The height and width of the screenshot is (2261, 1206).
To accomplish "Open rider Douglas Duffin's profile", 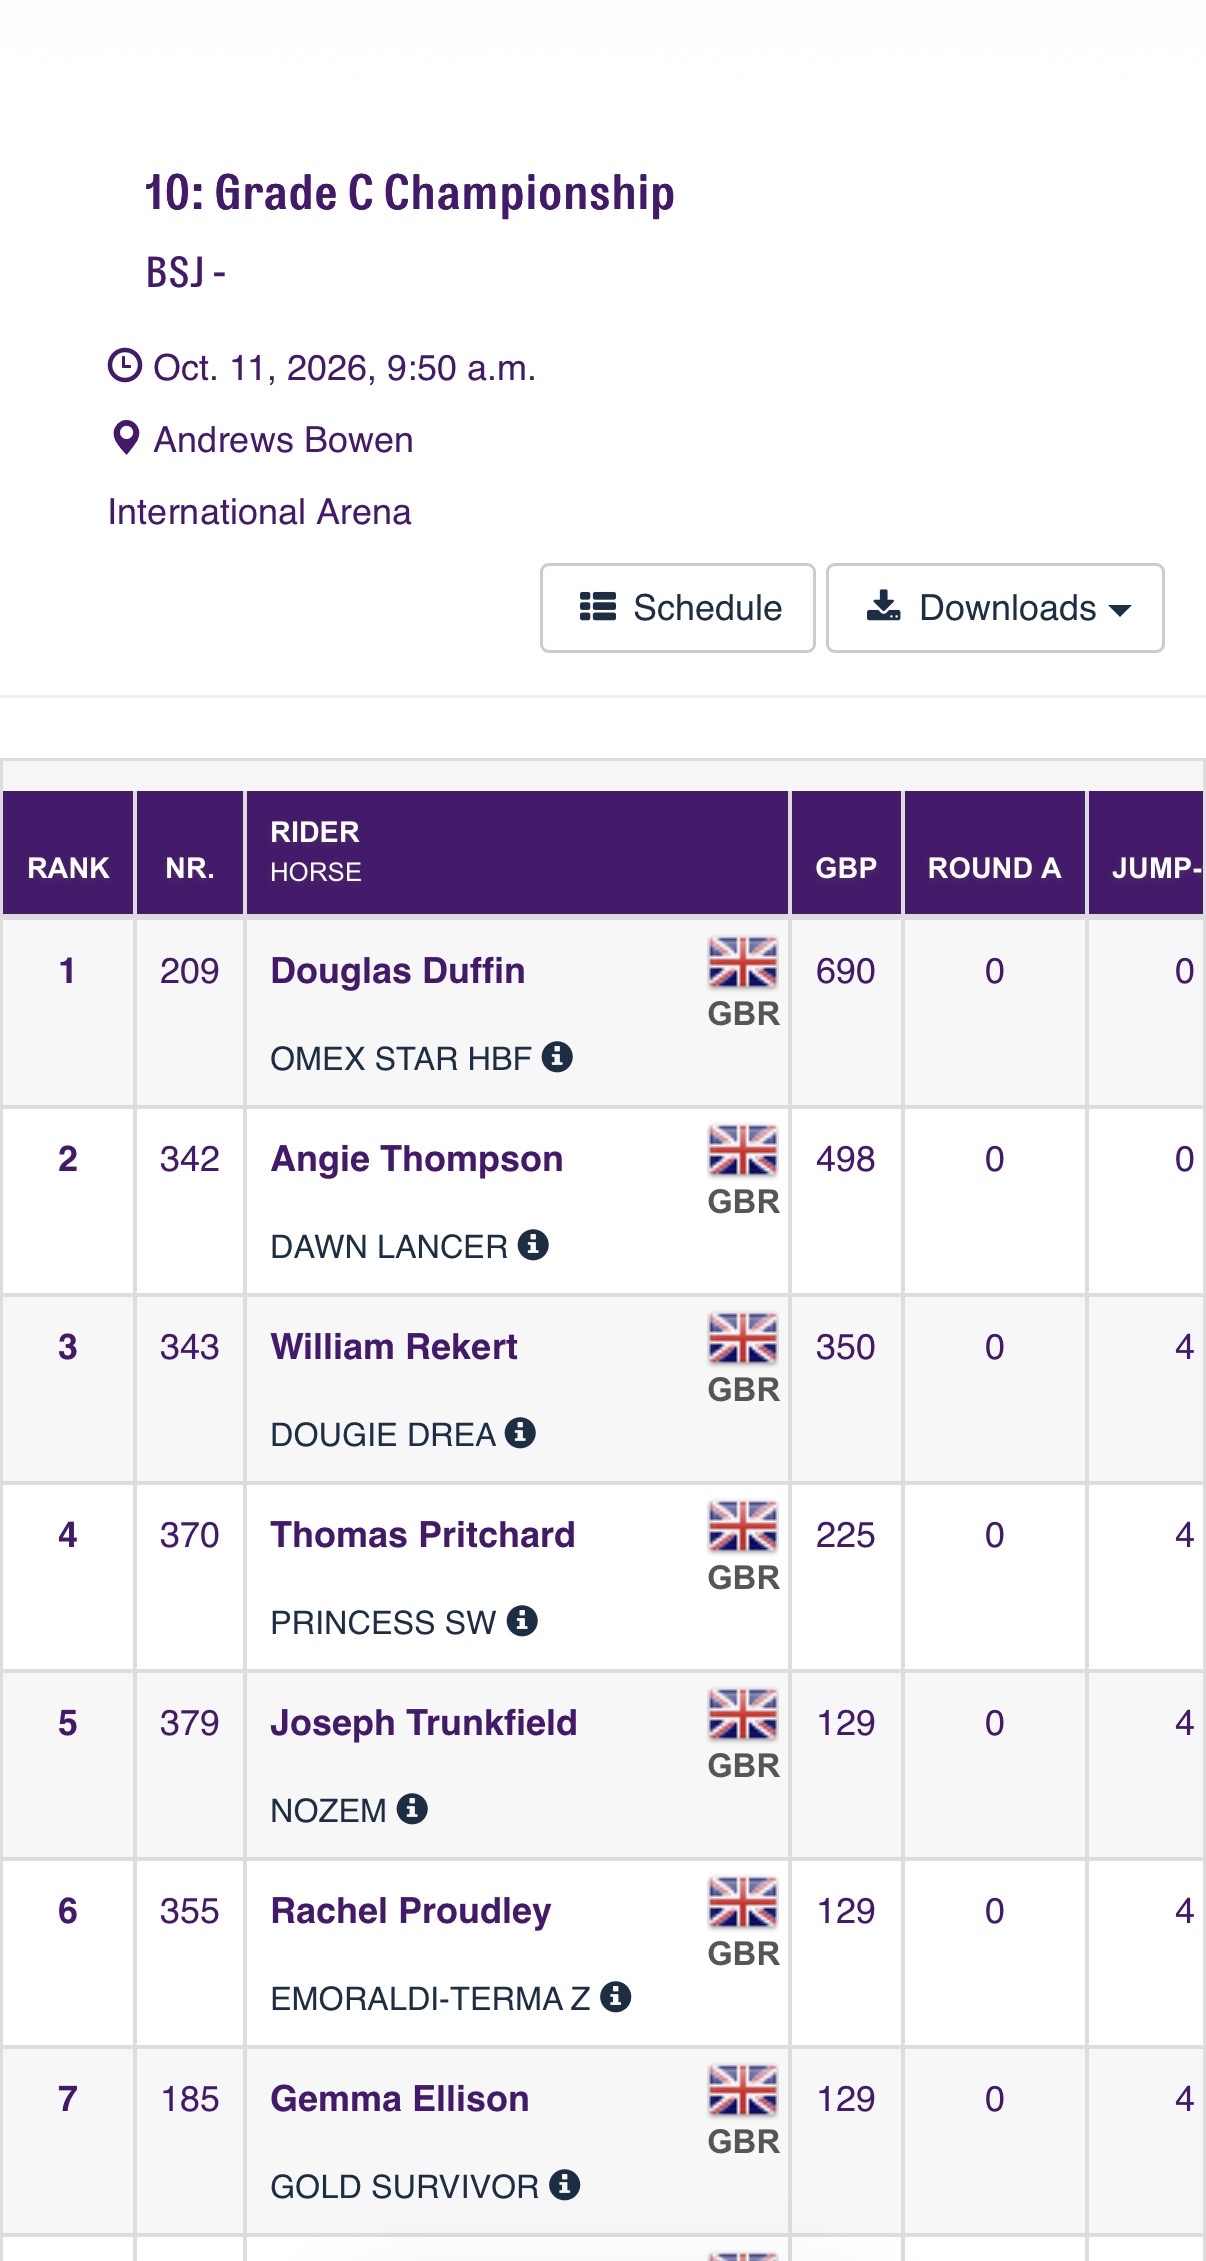I will [398, 971].
